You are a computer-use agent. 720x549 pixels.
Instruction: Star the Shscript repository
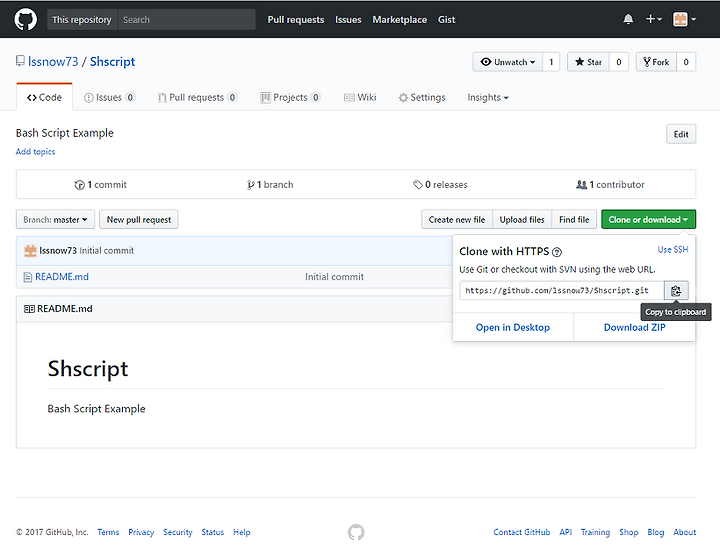tap(588, 62)
